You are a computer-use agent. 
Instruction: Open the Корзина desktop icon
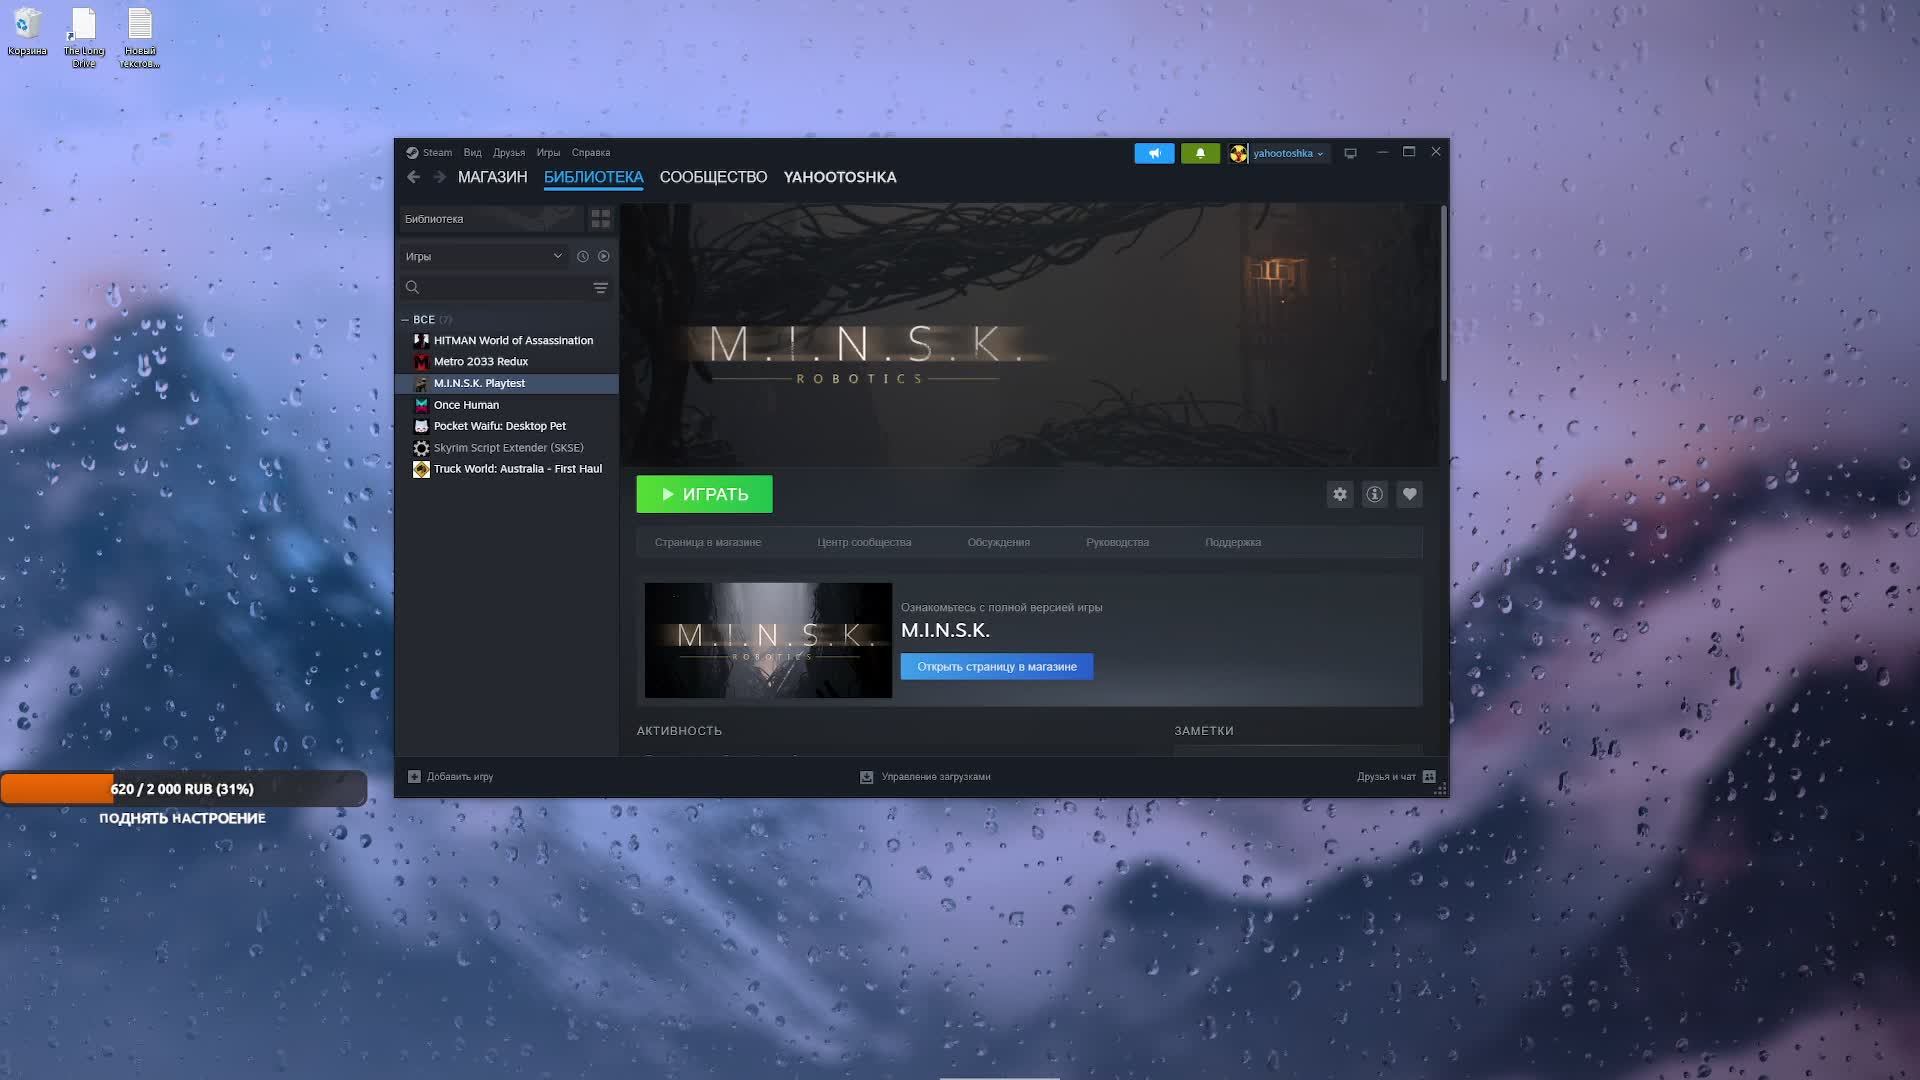[27, 32]
